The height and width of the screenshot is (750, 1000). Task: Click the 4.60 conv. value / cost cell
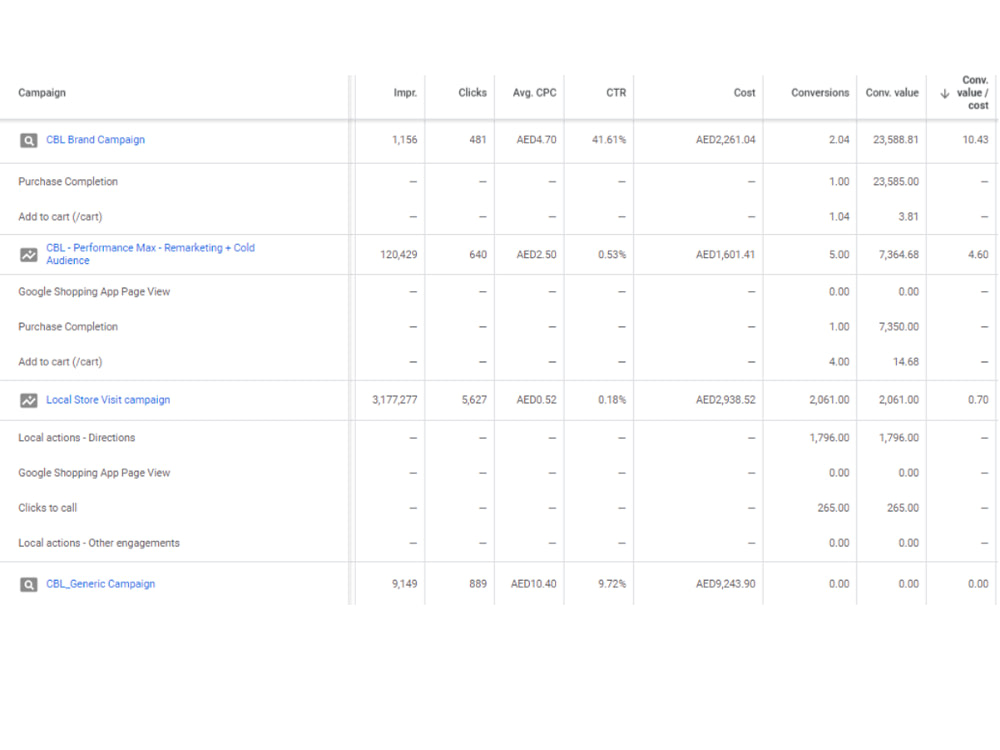(x=978, y=254)
